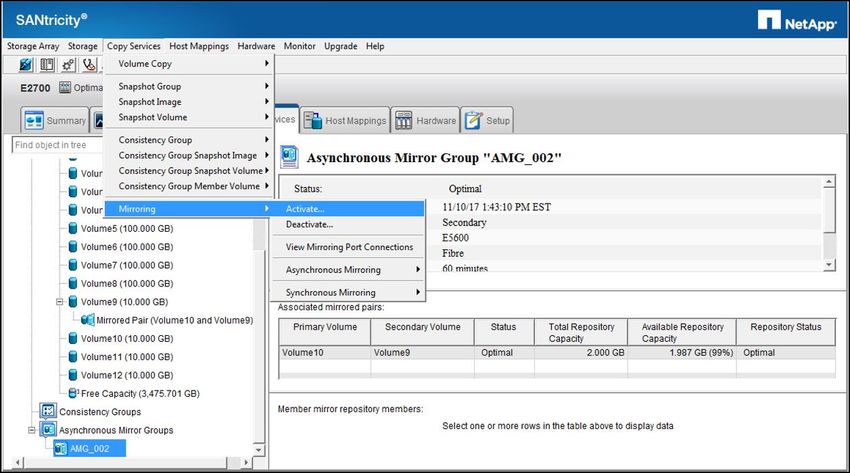The width and height of the screenshot is (850, 473).
Task: Select the Snapshot Volume menu entry
Action: point(188,117)
